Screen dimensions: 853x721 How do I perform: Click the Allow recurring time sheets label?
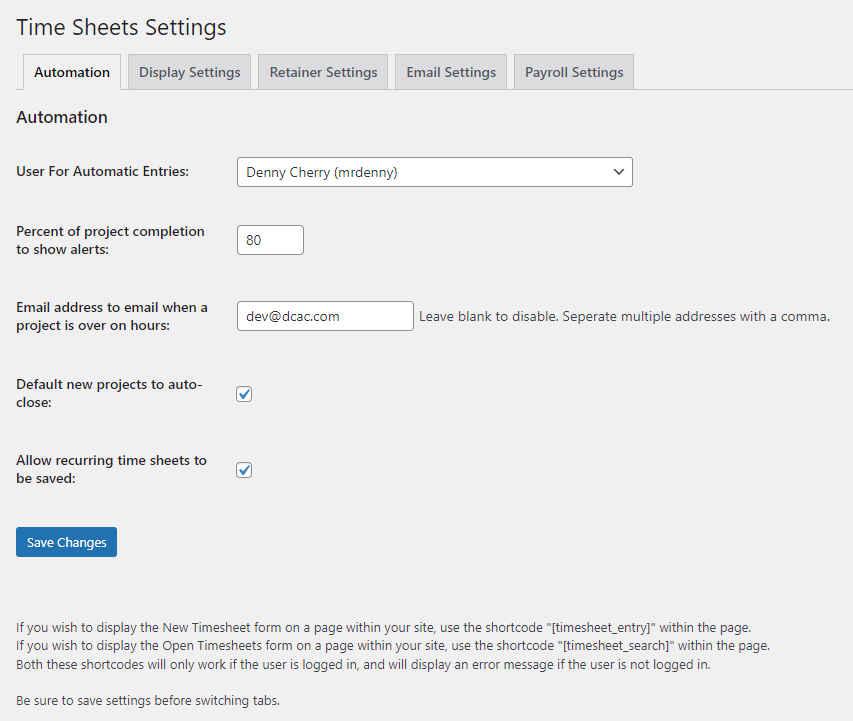point(112,469)
